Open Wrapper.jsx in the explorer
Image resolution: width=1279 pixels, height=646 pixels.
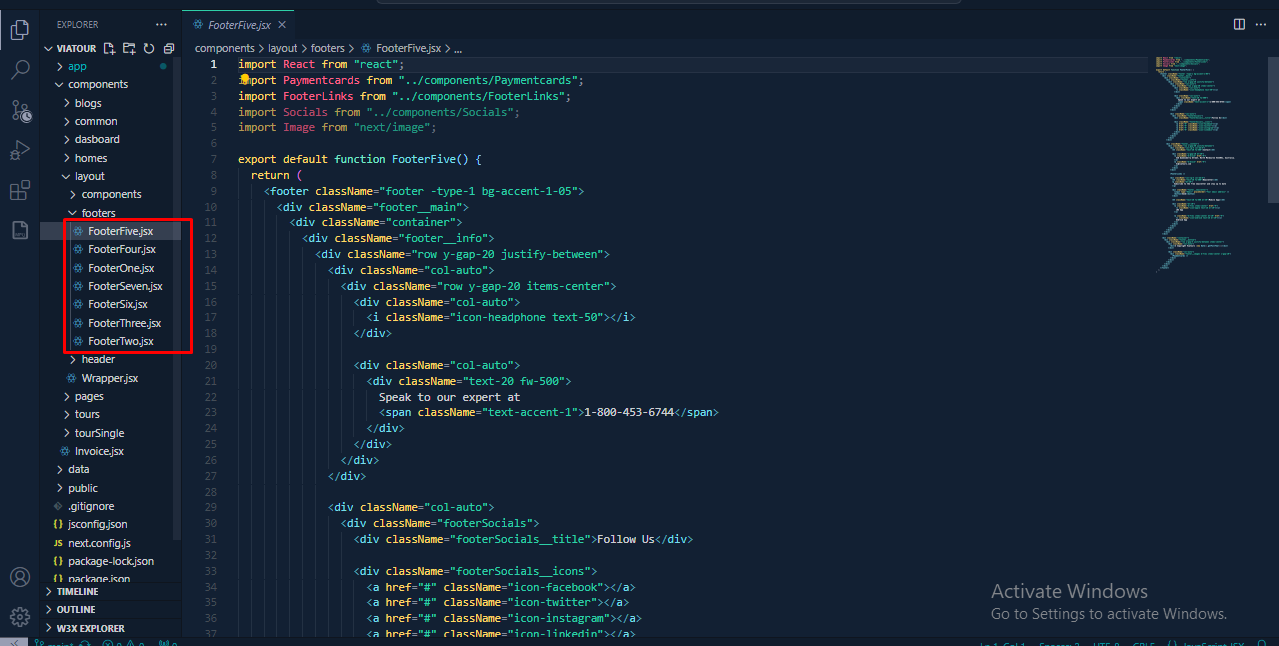(x=109, y=378)
